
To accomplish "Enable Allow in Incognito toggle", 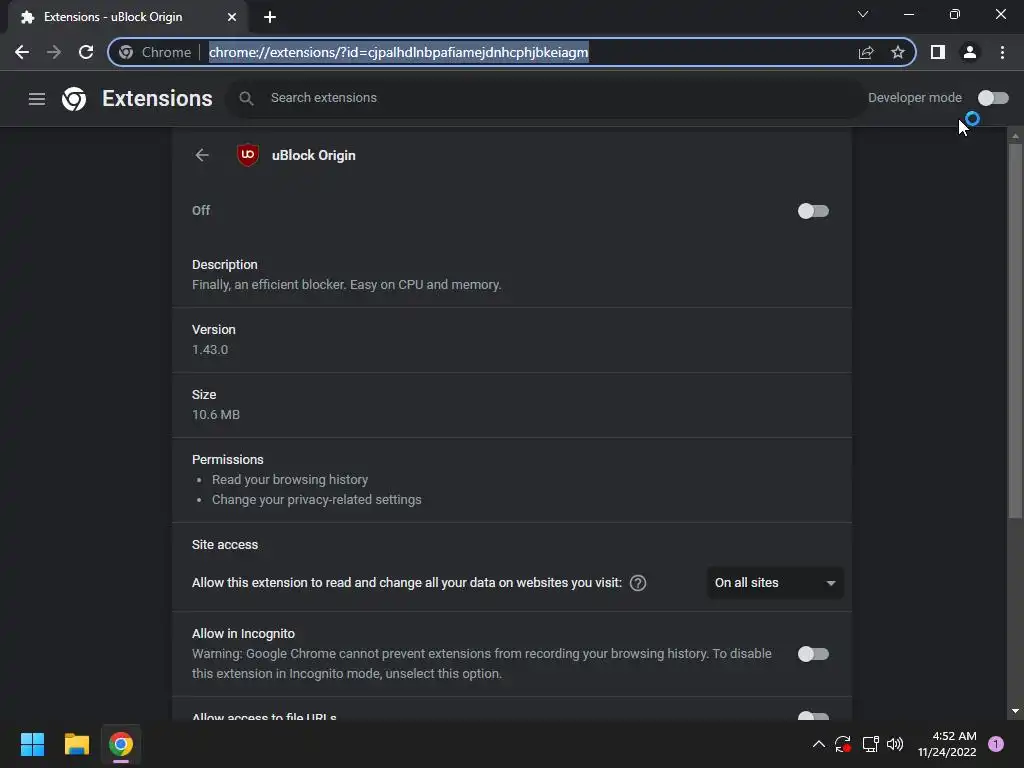I will 813,654.
